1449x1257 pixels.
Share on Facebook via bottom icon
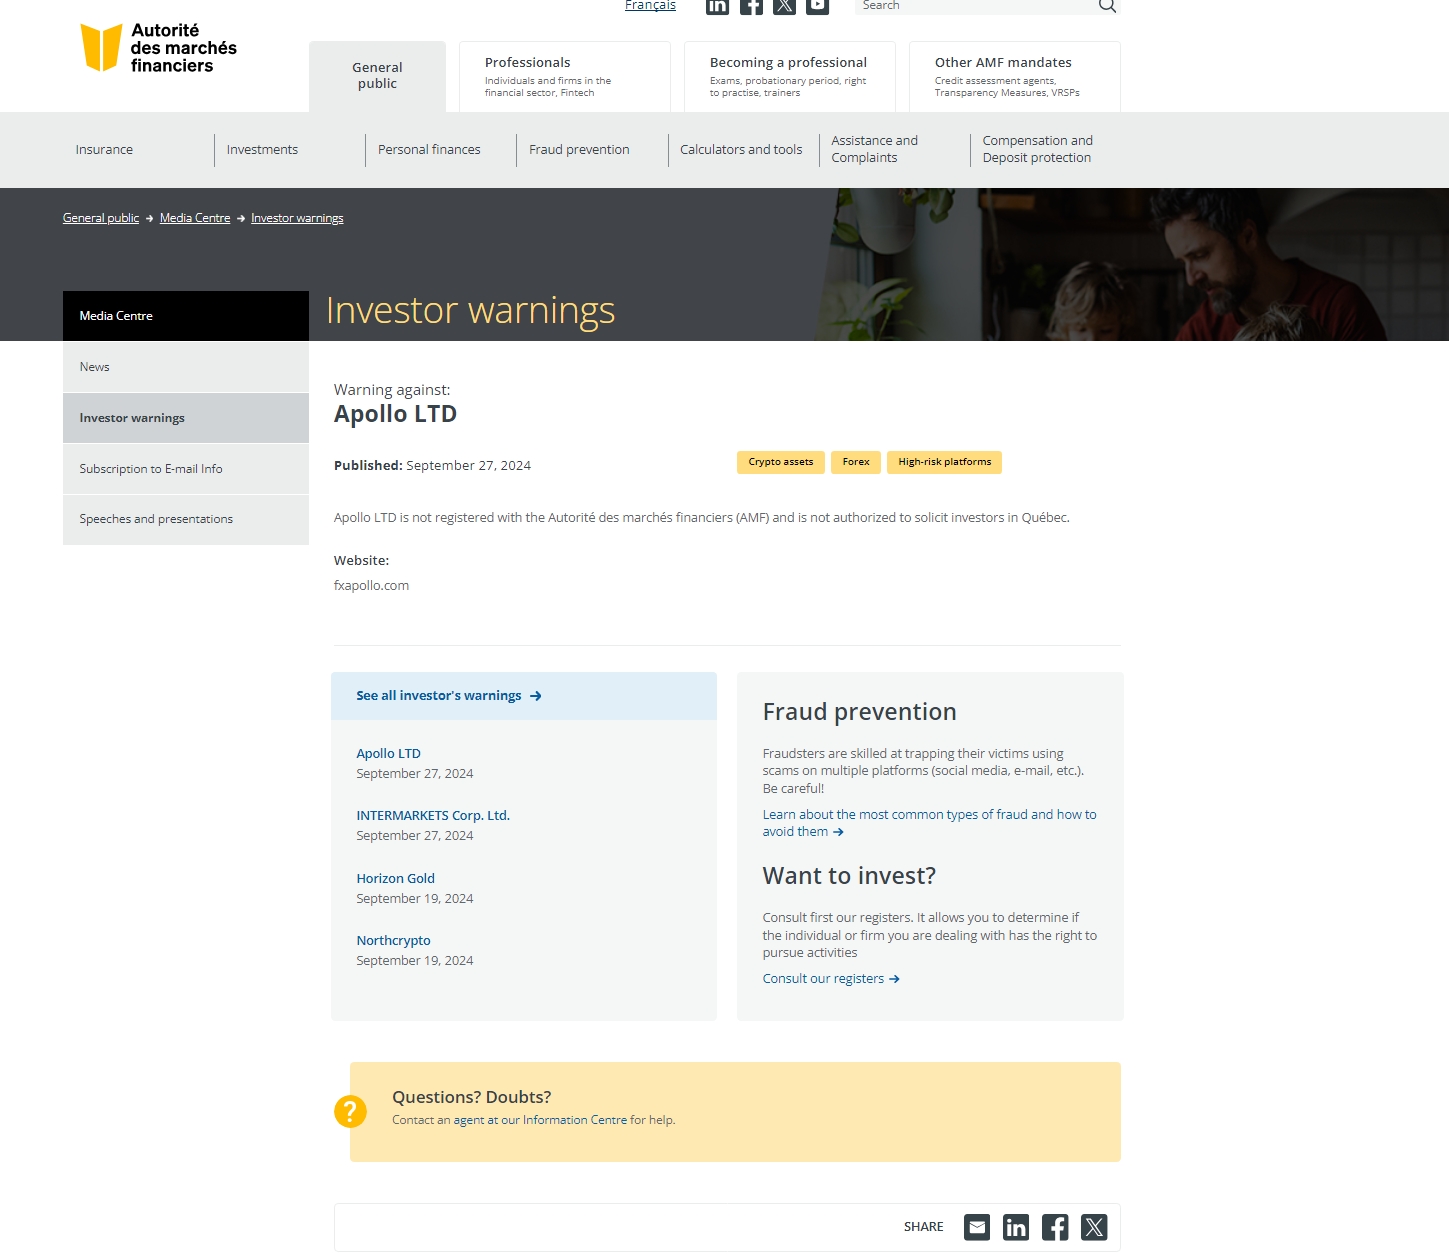pos(1055,1227)
